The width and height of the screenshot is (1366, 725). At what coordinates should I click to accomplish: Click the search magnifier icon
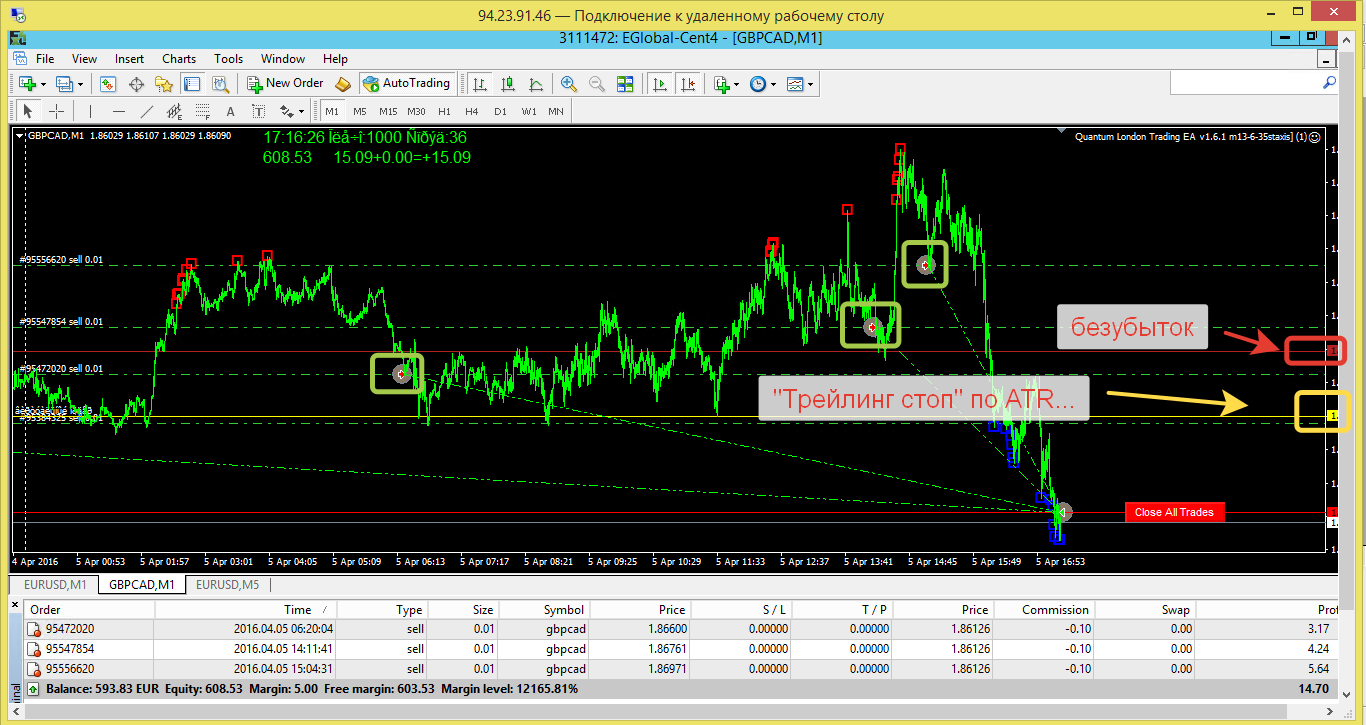[1329, 82]
